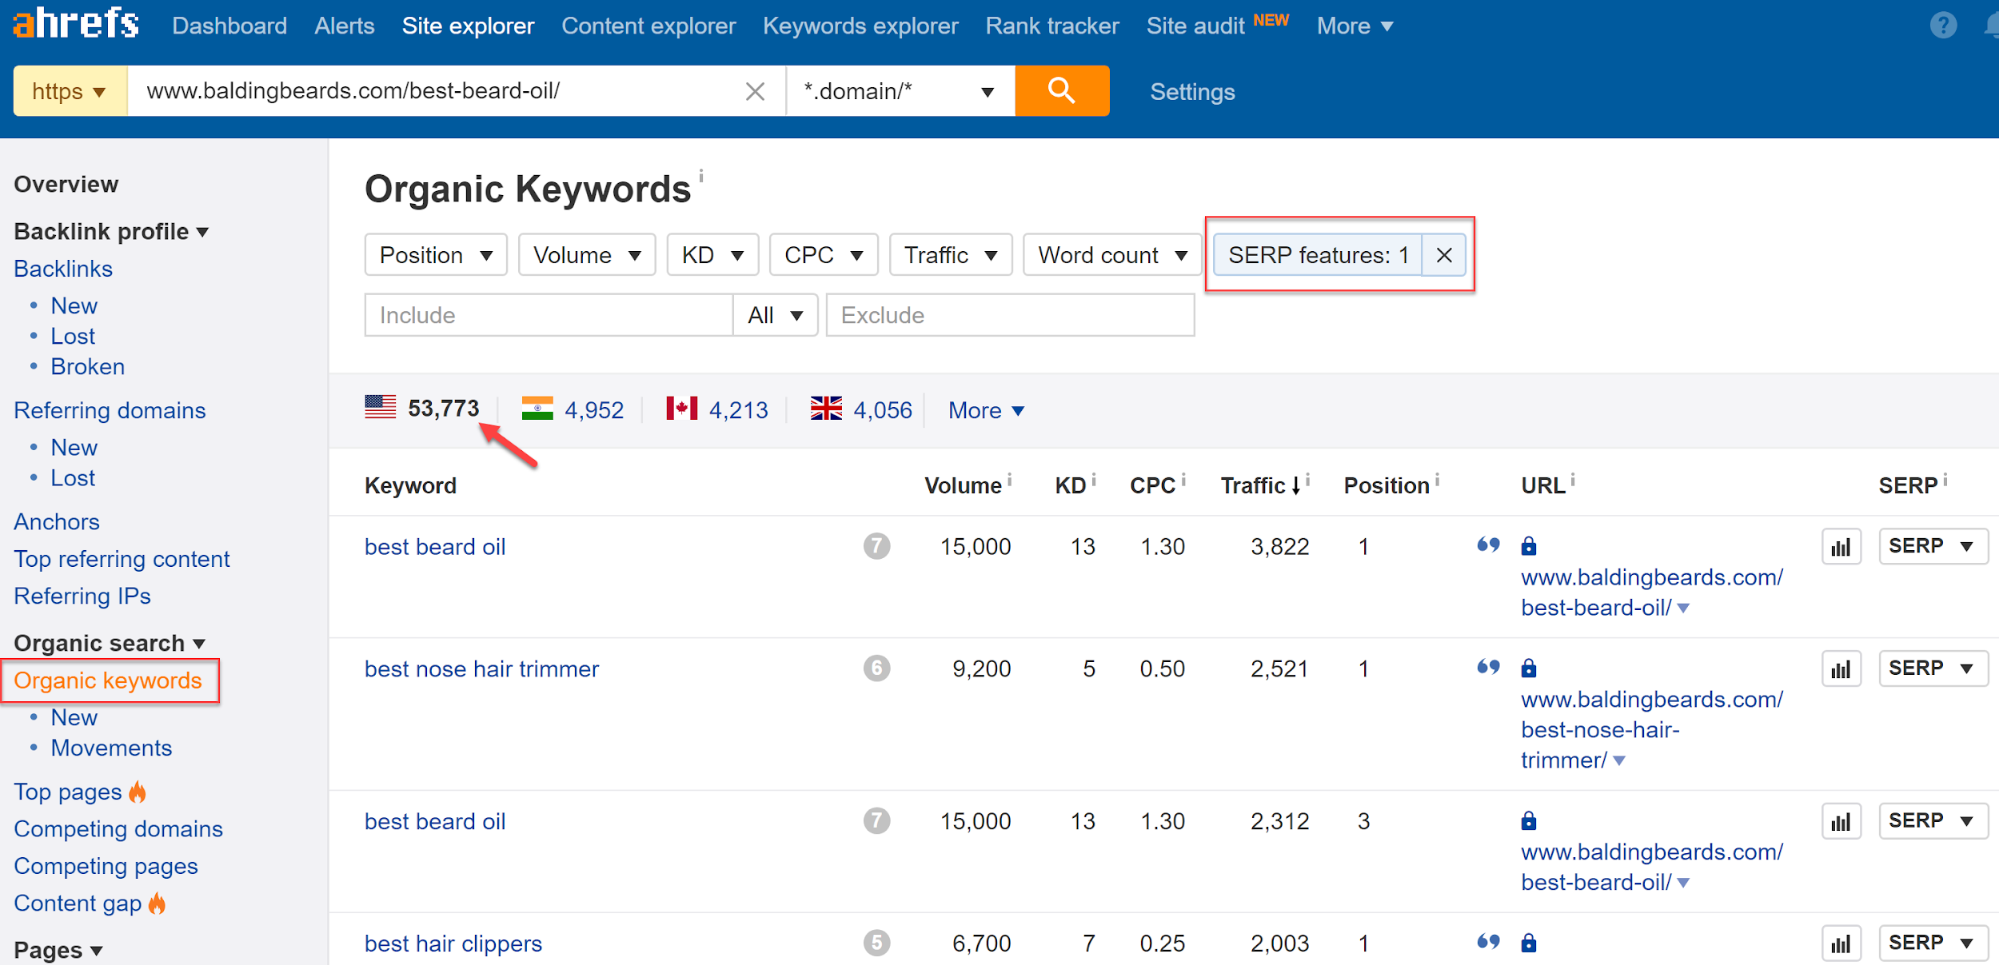This screenshot has height=966, width=1999.
Task: Click in the Exclude keywords field
Action: click(x=1010, y=315)
